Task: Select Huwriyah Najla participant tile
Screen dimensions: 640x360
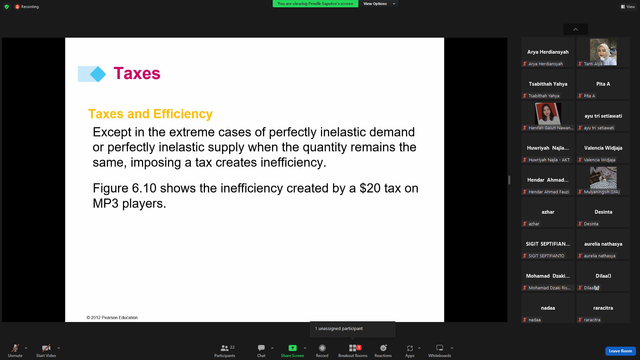Action: [x=548, y=148]
